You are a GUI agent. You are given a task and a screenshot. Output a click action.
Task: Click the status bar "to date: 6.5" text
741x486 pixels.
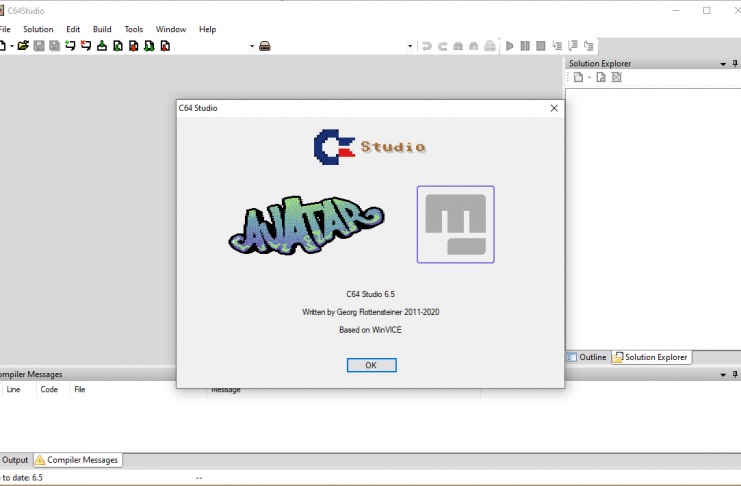pyautogui.click(x=22, y=477)
